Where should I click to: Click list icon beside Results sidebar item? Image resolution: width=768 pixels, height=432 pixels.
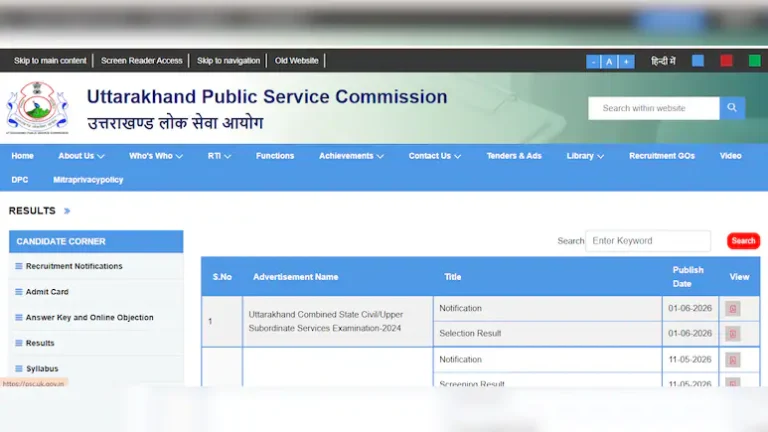19,343
